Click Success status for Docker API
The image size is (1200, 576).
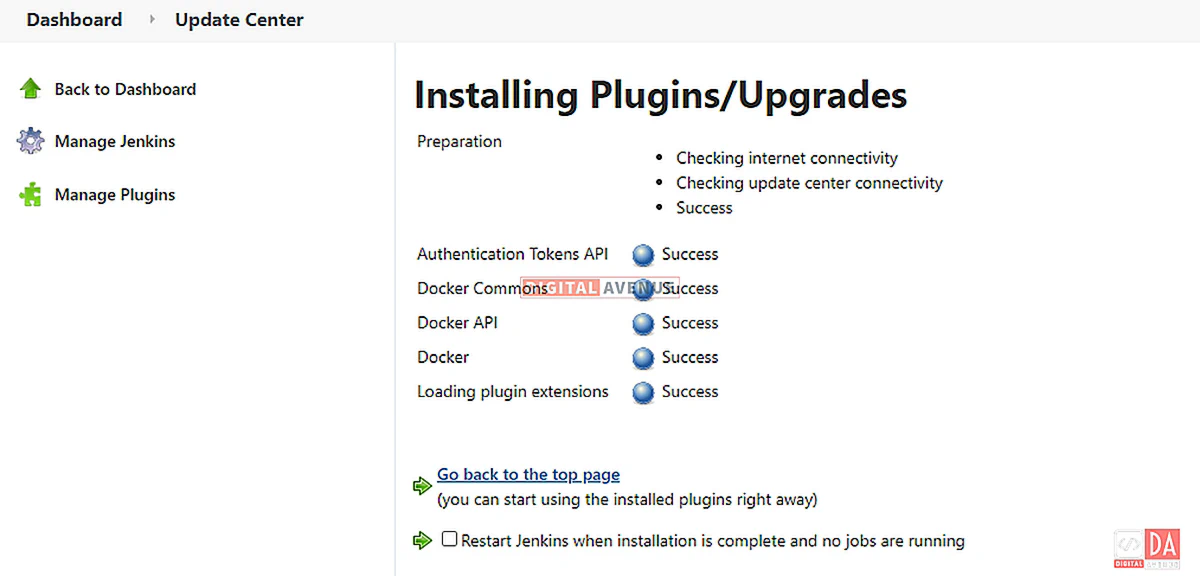click(690, 323)
